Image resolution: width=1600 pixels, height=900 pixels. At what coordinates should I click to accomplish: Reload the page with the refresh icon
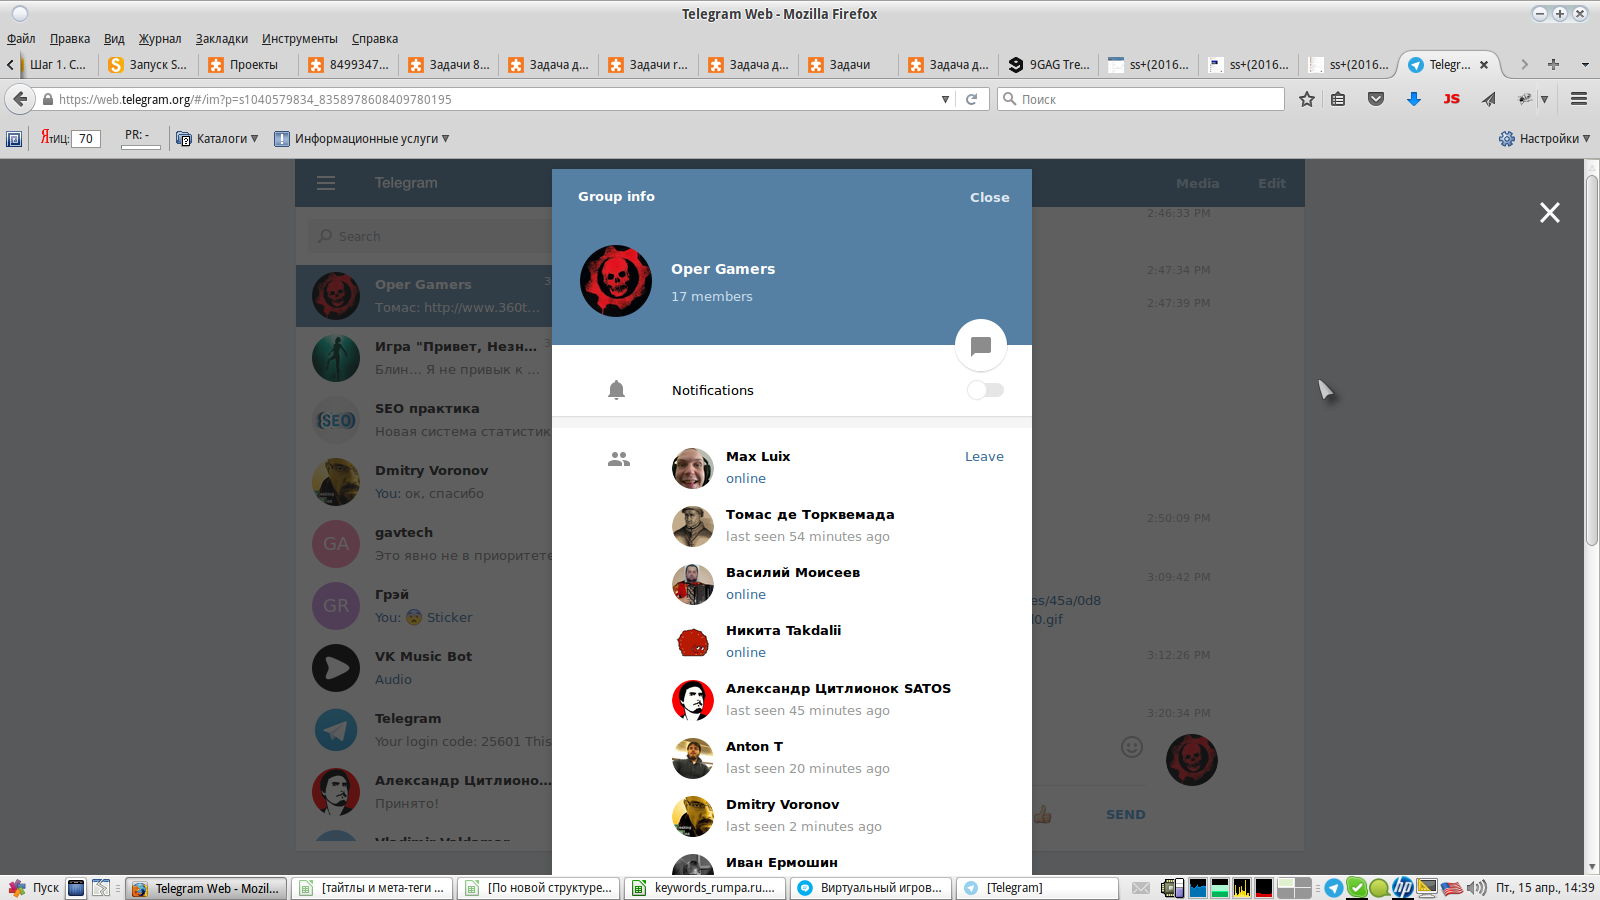[971, 99]
